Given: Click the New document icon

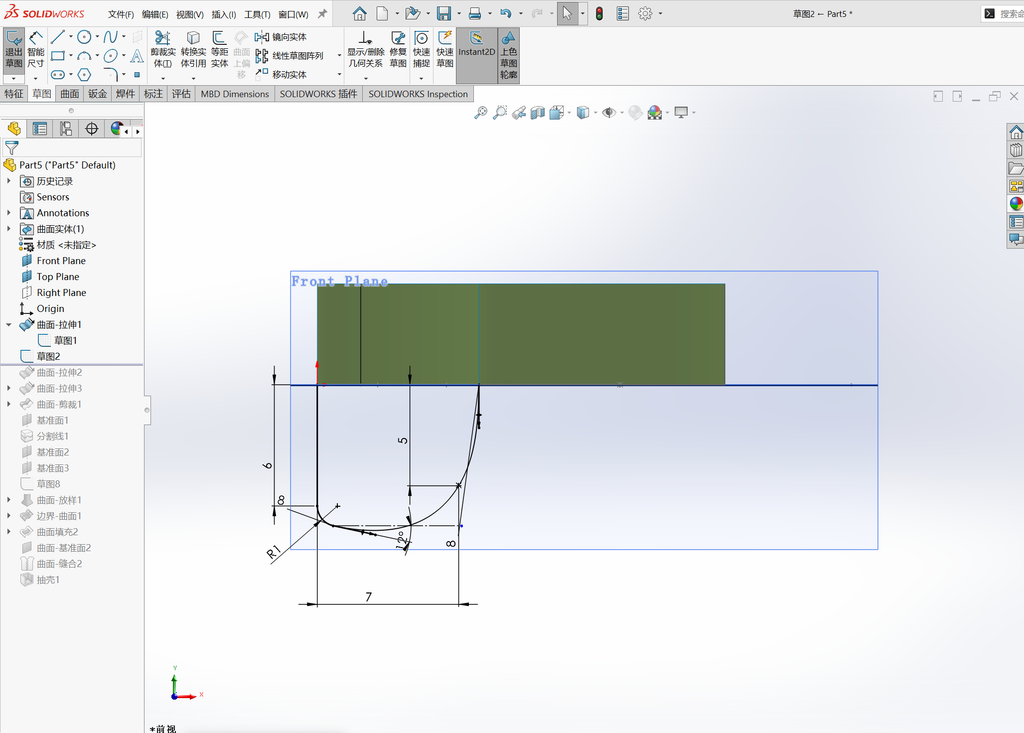Looking at the screenshot, I should (382, 14).
